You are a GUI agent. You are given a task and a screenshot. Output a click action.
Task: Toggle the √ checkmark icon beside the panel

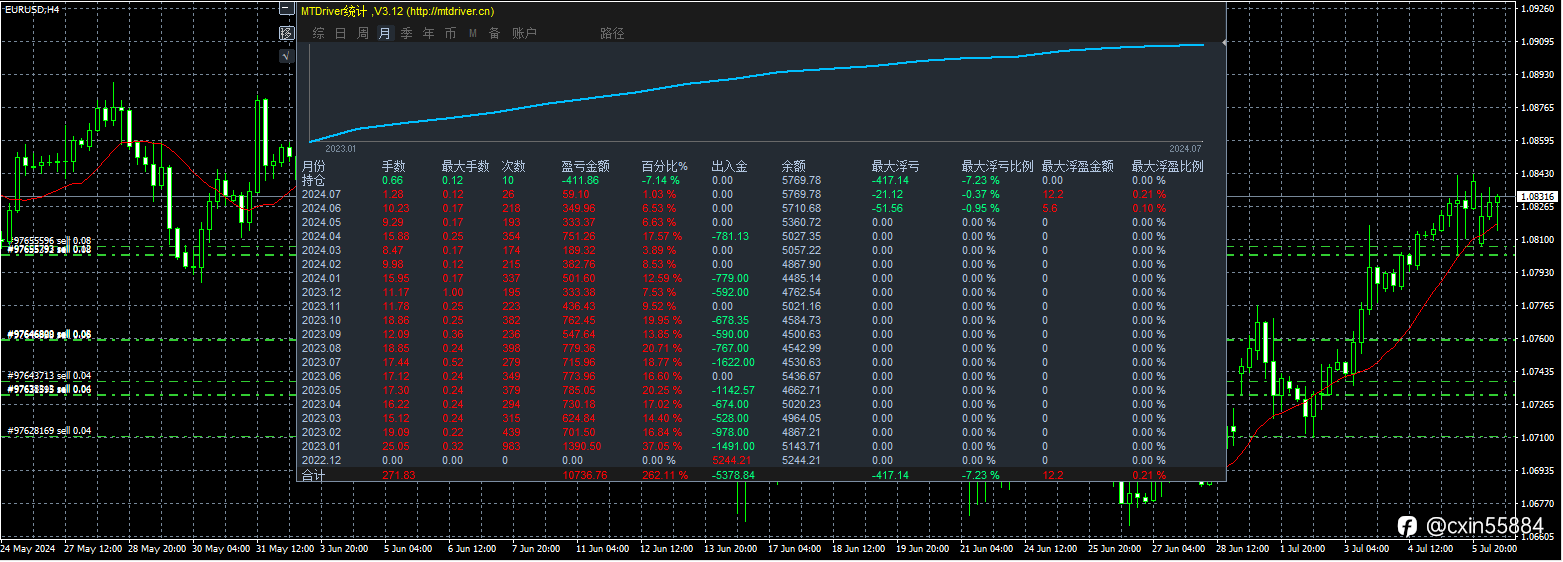point(287,56)
